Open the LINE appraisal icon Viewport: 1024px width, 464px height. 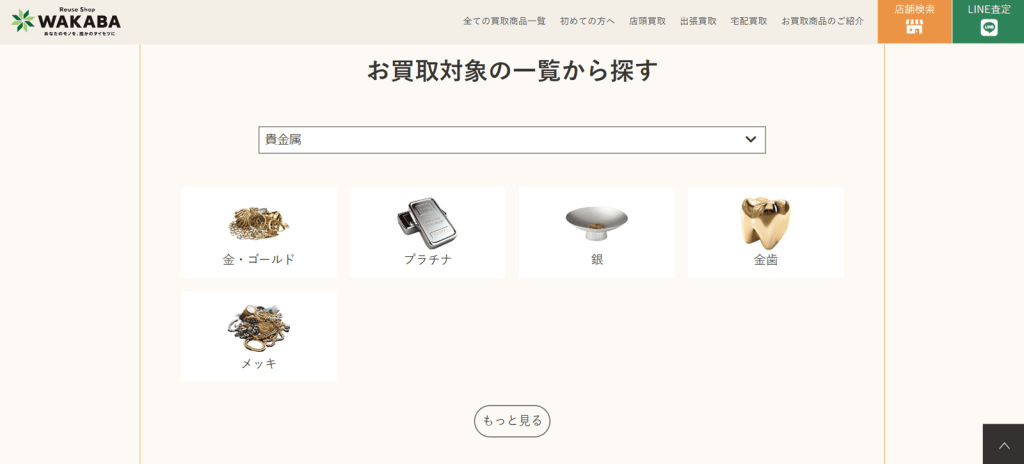pos(989,27)
